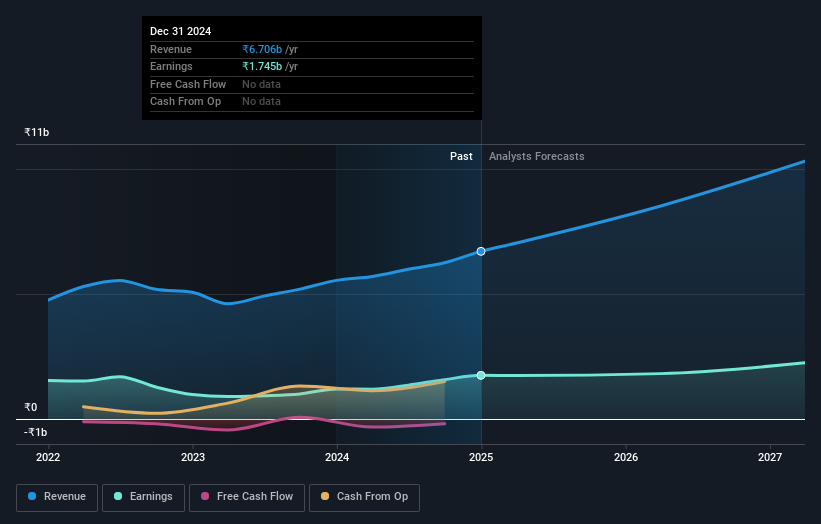Click the 2024 x-axis label
This screenshot has width=821, height=524.
tap(337, 457)
